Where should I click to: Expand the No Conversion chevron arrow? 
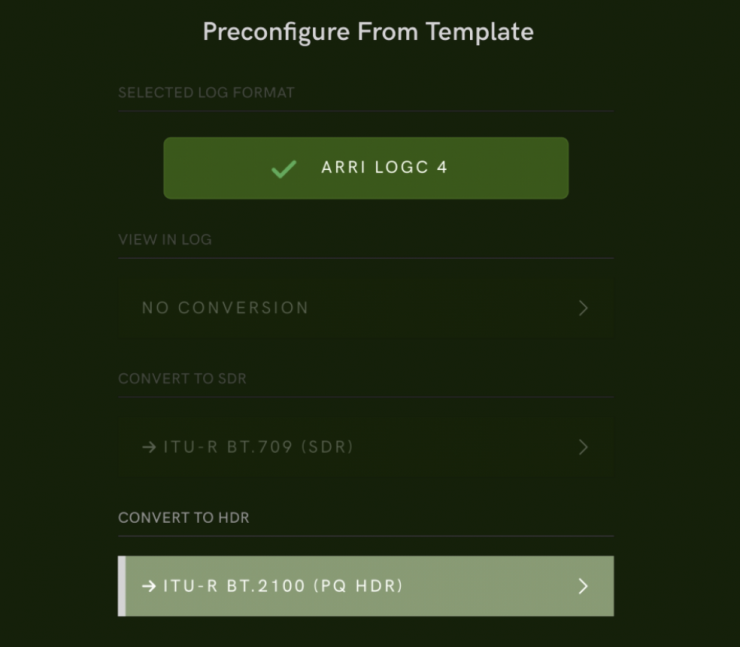pos(583,308)
